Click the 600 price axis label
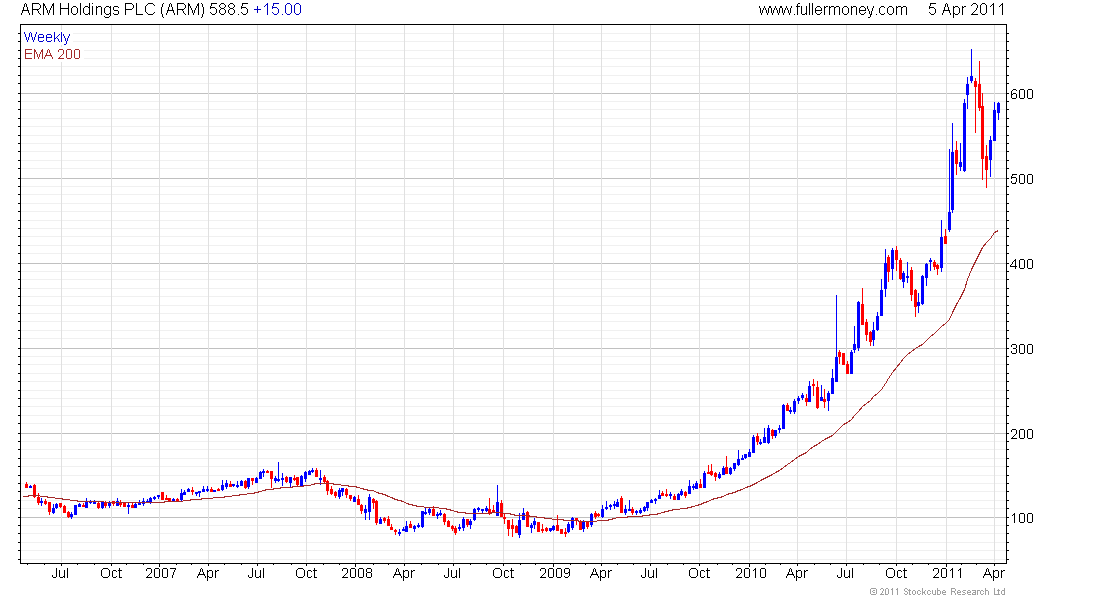Viewport: 1100px width, 600px height. point(1021,94)
